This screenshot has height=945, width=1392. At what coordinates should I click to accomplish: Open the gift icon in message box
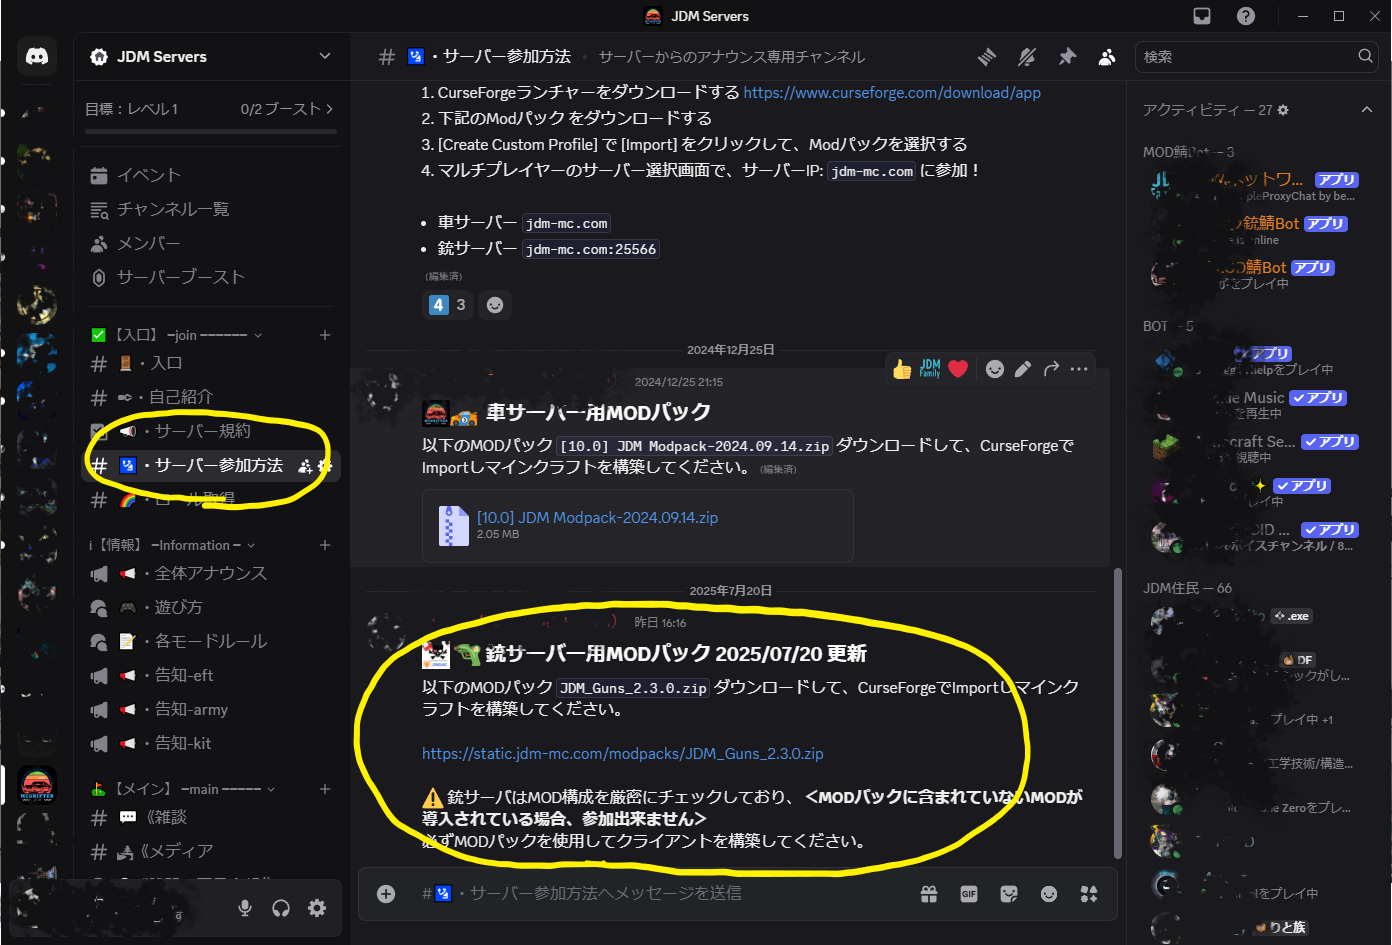pyautogui.click(x=929, y=894)
